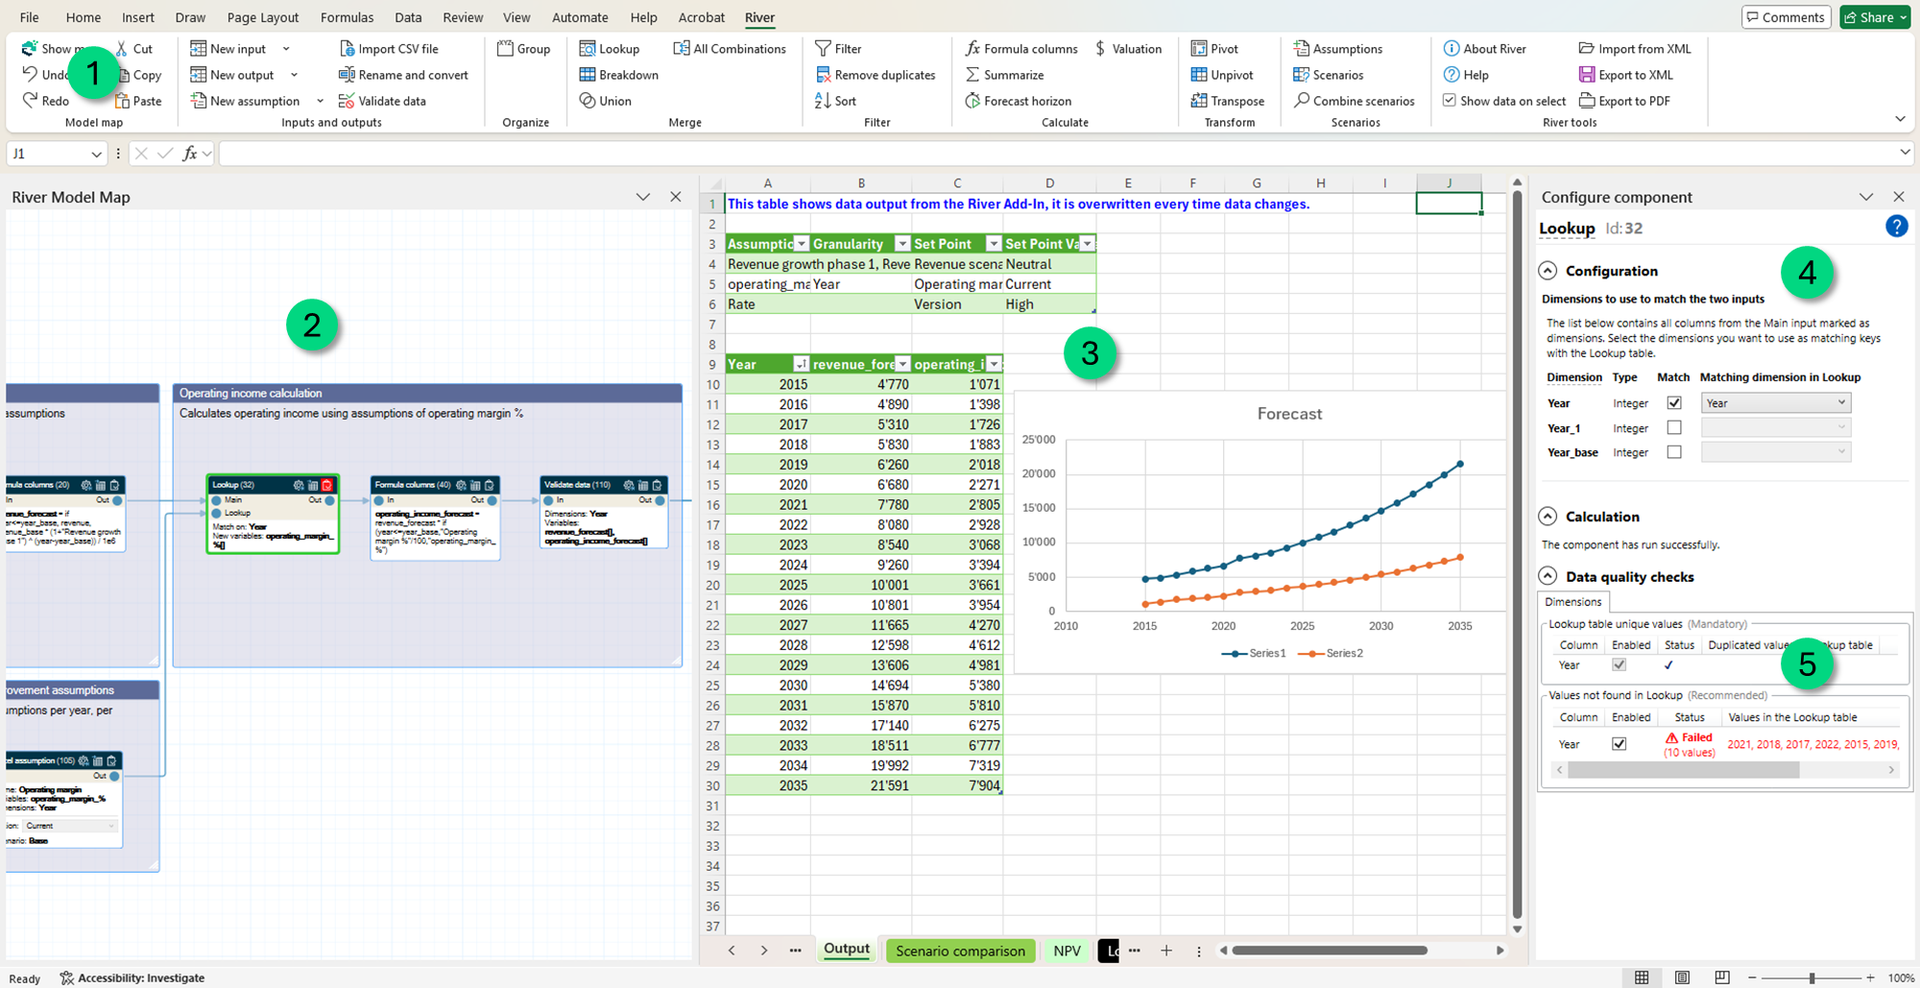Open the Comments button
This screenshot has width=1920, height=988.
(x=1784, y=17)
